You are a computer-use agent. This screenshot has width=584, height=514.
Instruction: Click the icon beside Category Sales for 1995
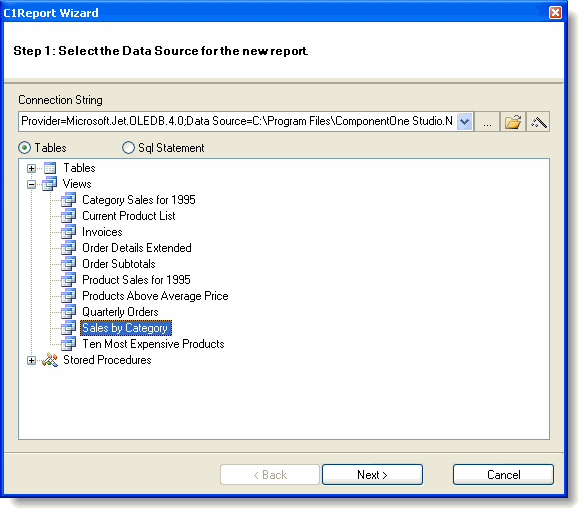pos(69,200)
